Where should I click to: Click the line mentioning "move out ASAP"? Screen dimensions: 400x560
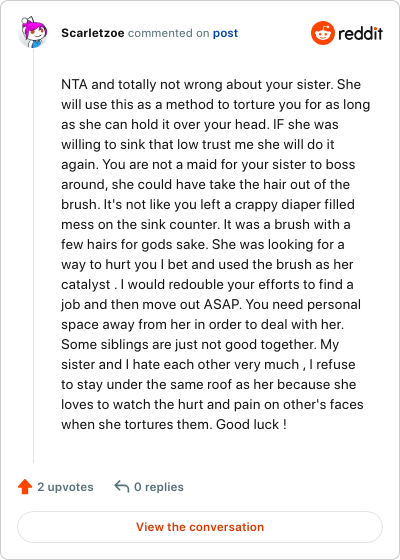[x=211, y=305]
